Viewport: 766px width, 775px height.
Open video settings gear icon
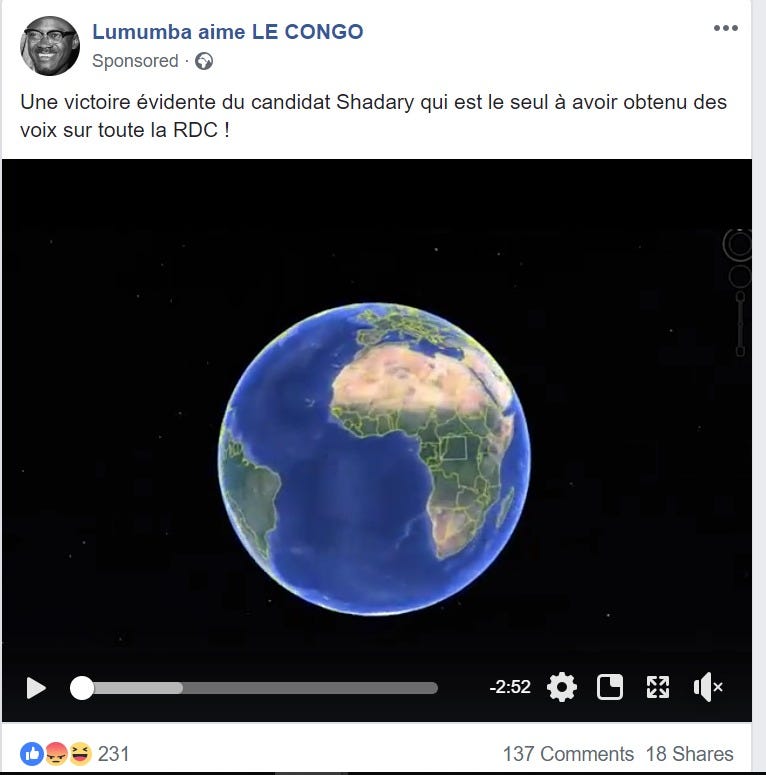pos(562,687)
